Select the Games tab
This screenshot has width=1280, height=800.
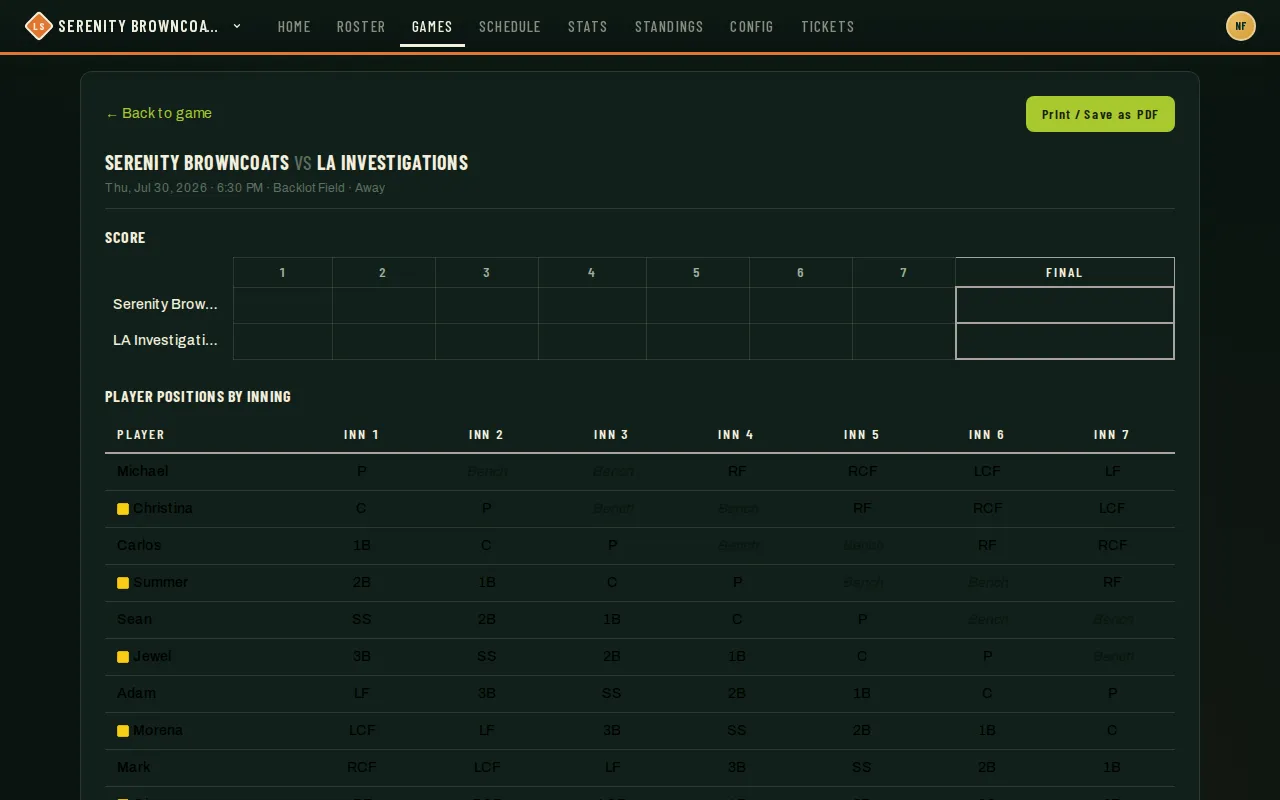[432, 27]
